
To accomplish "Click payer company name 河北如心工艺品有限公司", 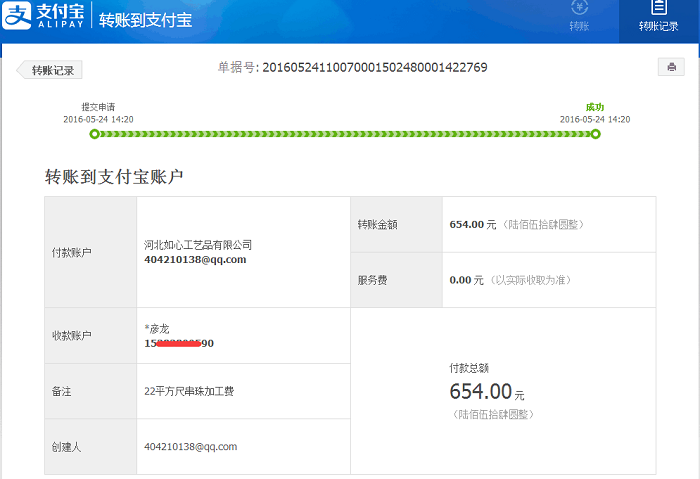I will pyautogui.click(x=198, y=245).
